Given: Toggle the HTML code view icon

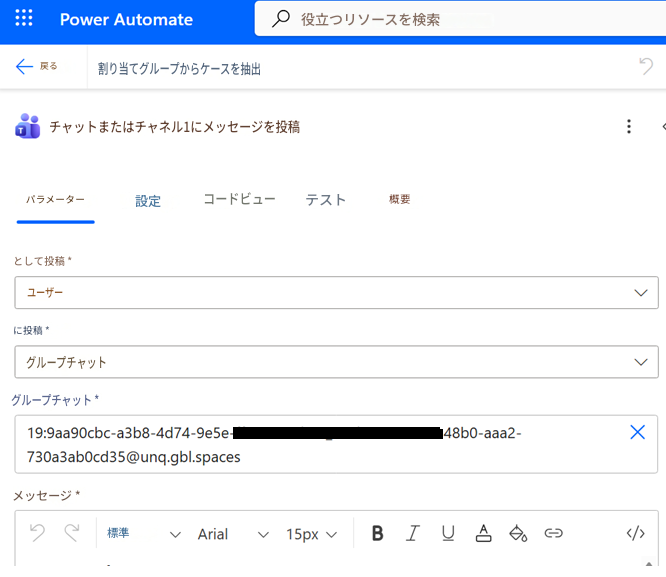Looking at the screenshot, I should (635, 533).
